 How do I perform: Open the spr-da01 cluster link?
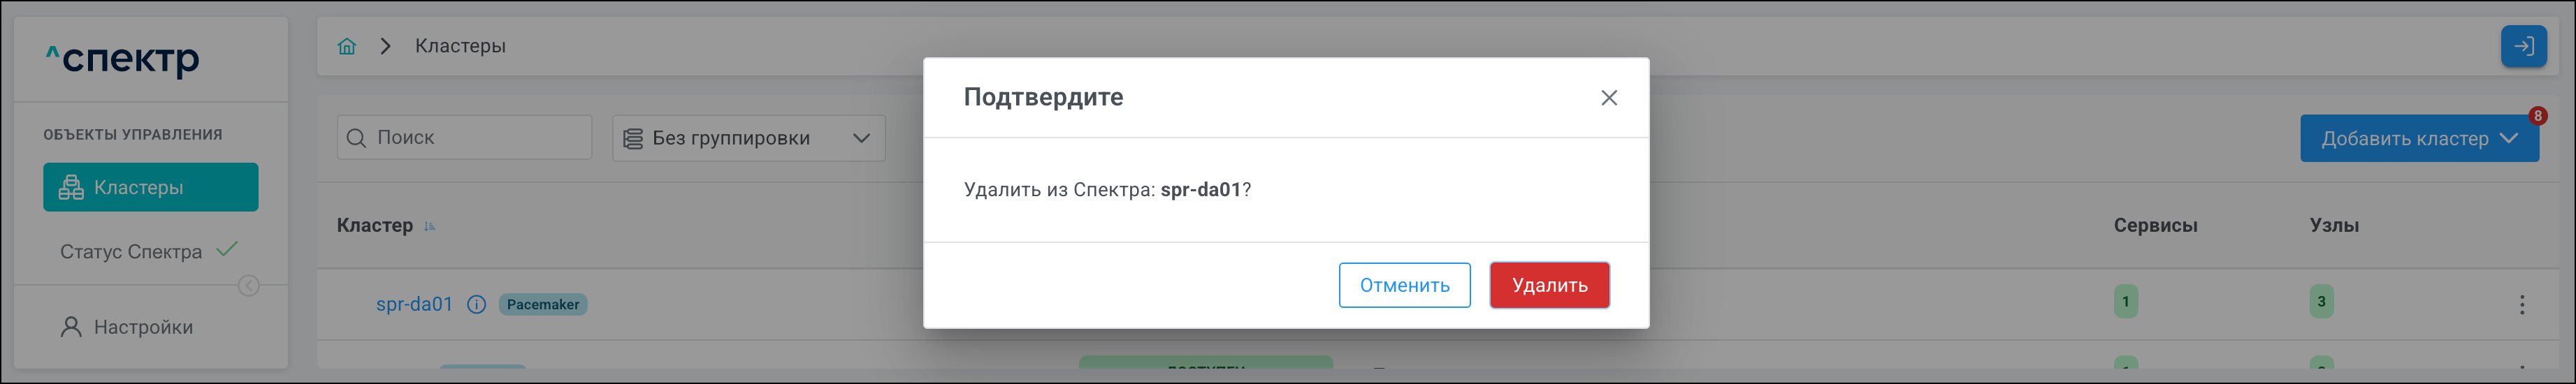[414, 304]
